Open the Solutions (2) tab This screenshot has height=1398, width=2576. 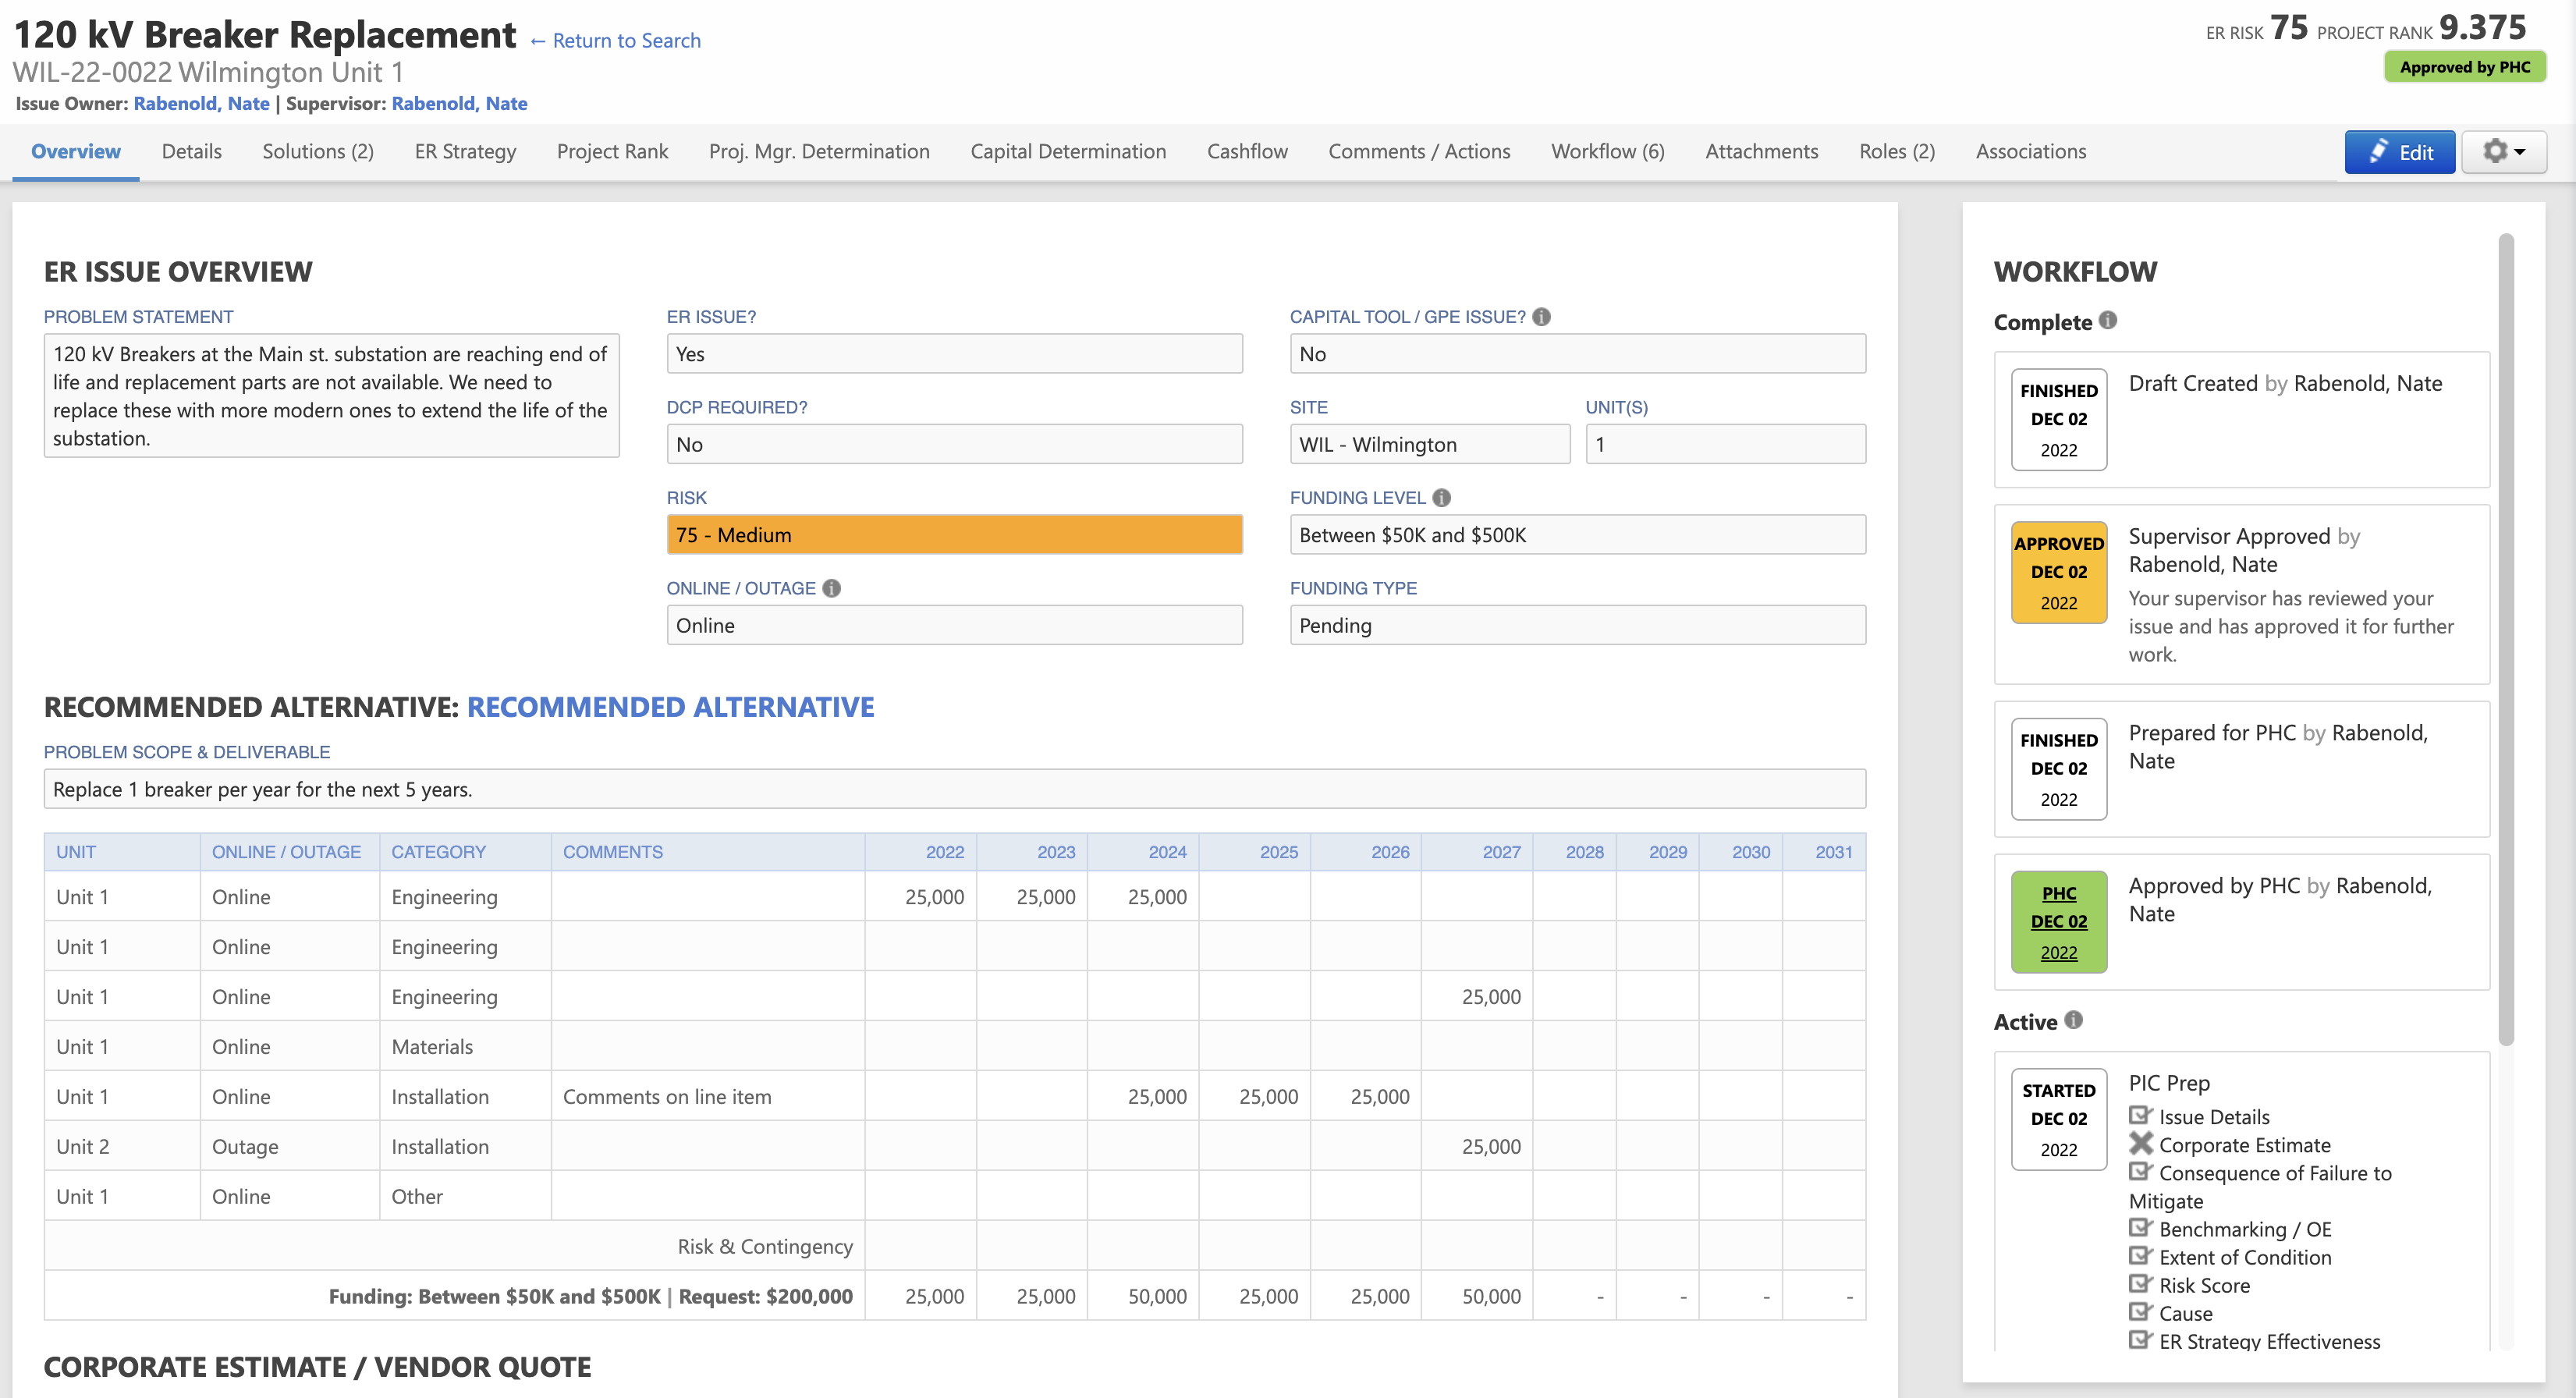point(318,152)
